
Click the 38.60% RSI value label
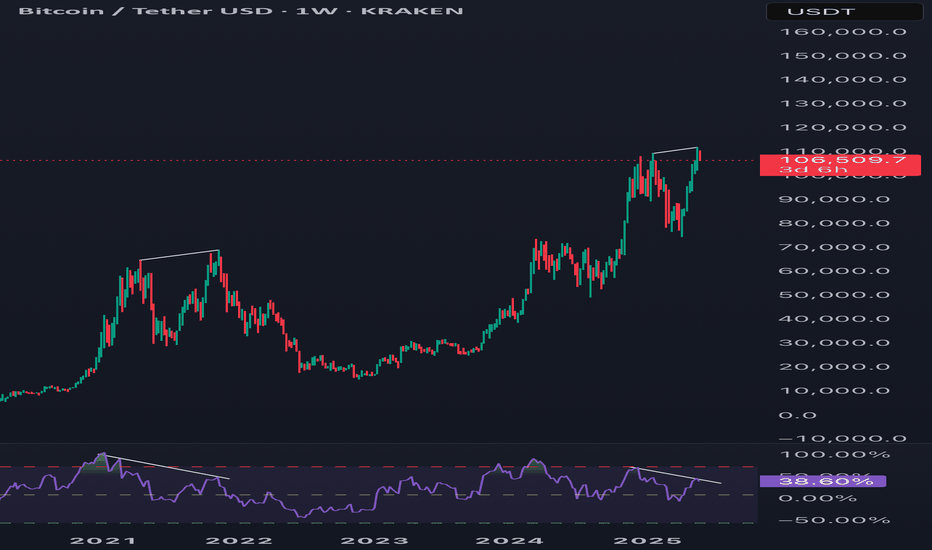point(823,481)
